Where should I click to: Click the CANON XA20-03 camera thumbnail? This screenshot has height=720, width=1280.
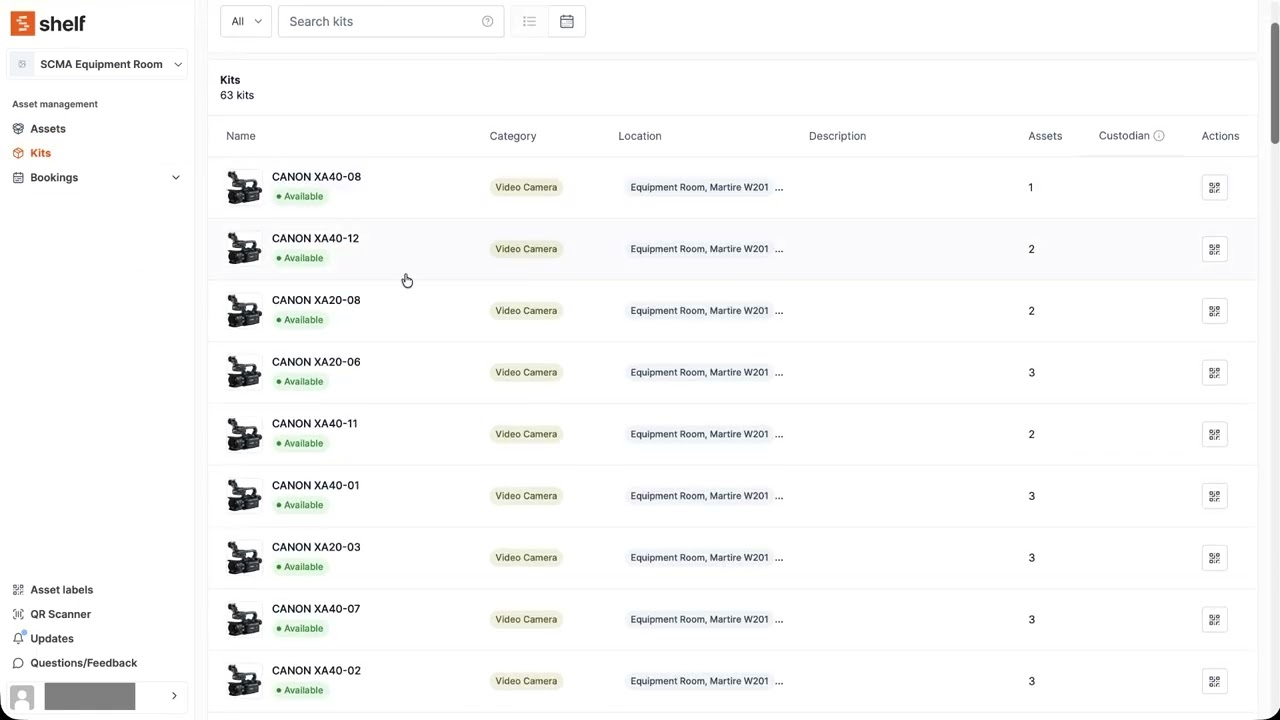(244, 558)
